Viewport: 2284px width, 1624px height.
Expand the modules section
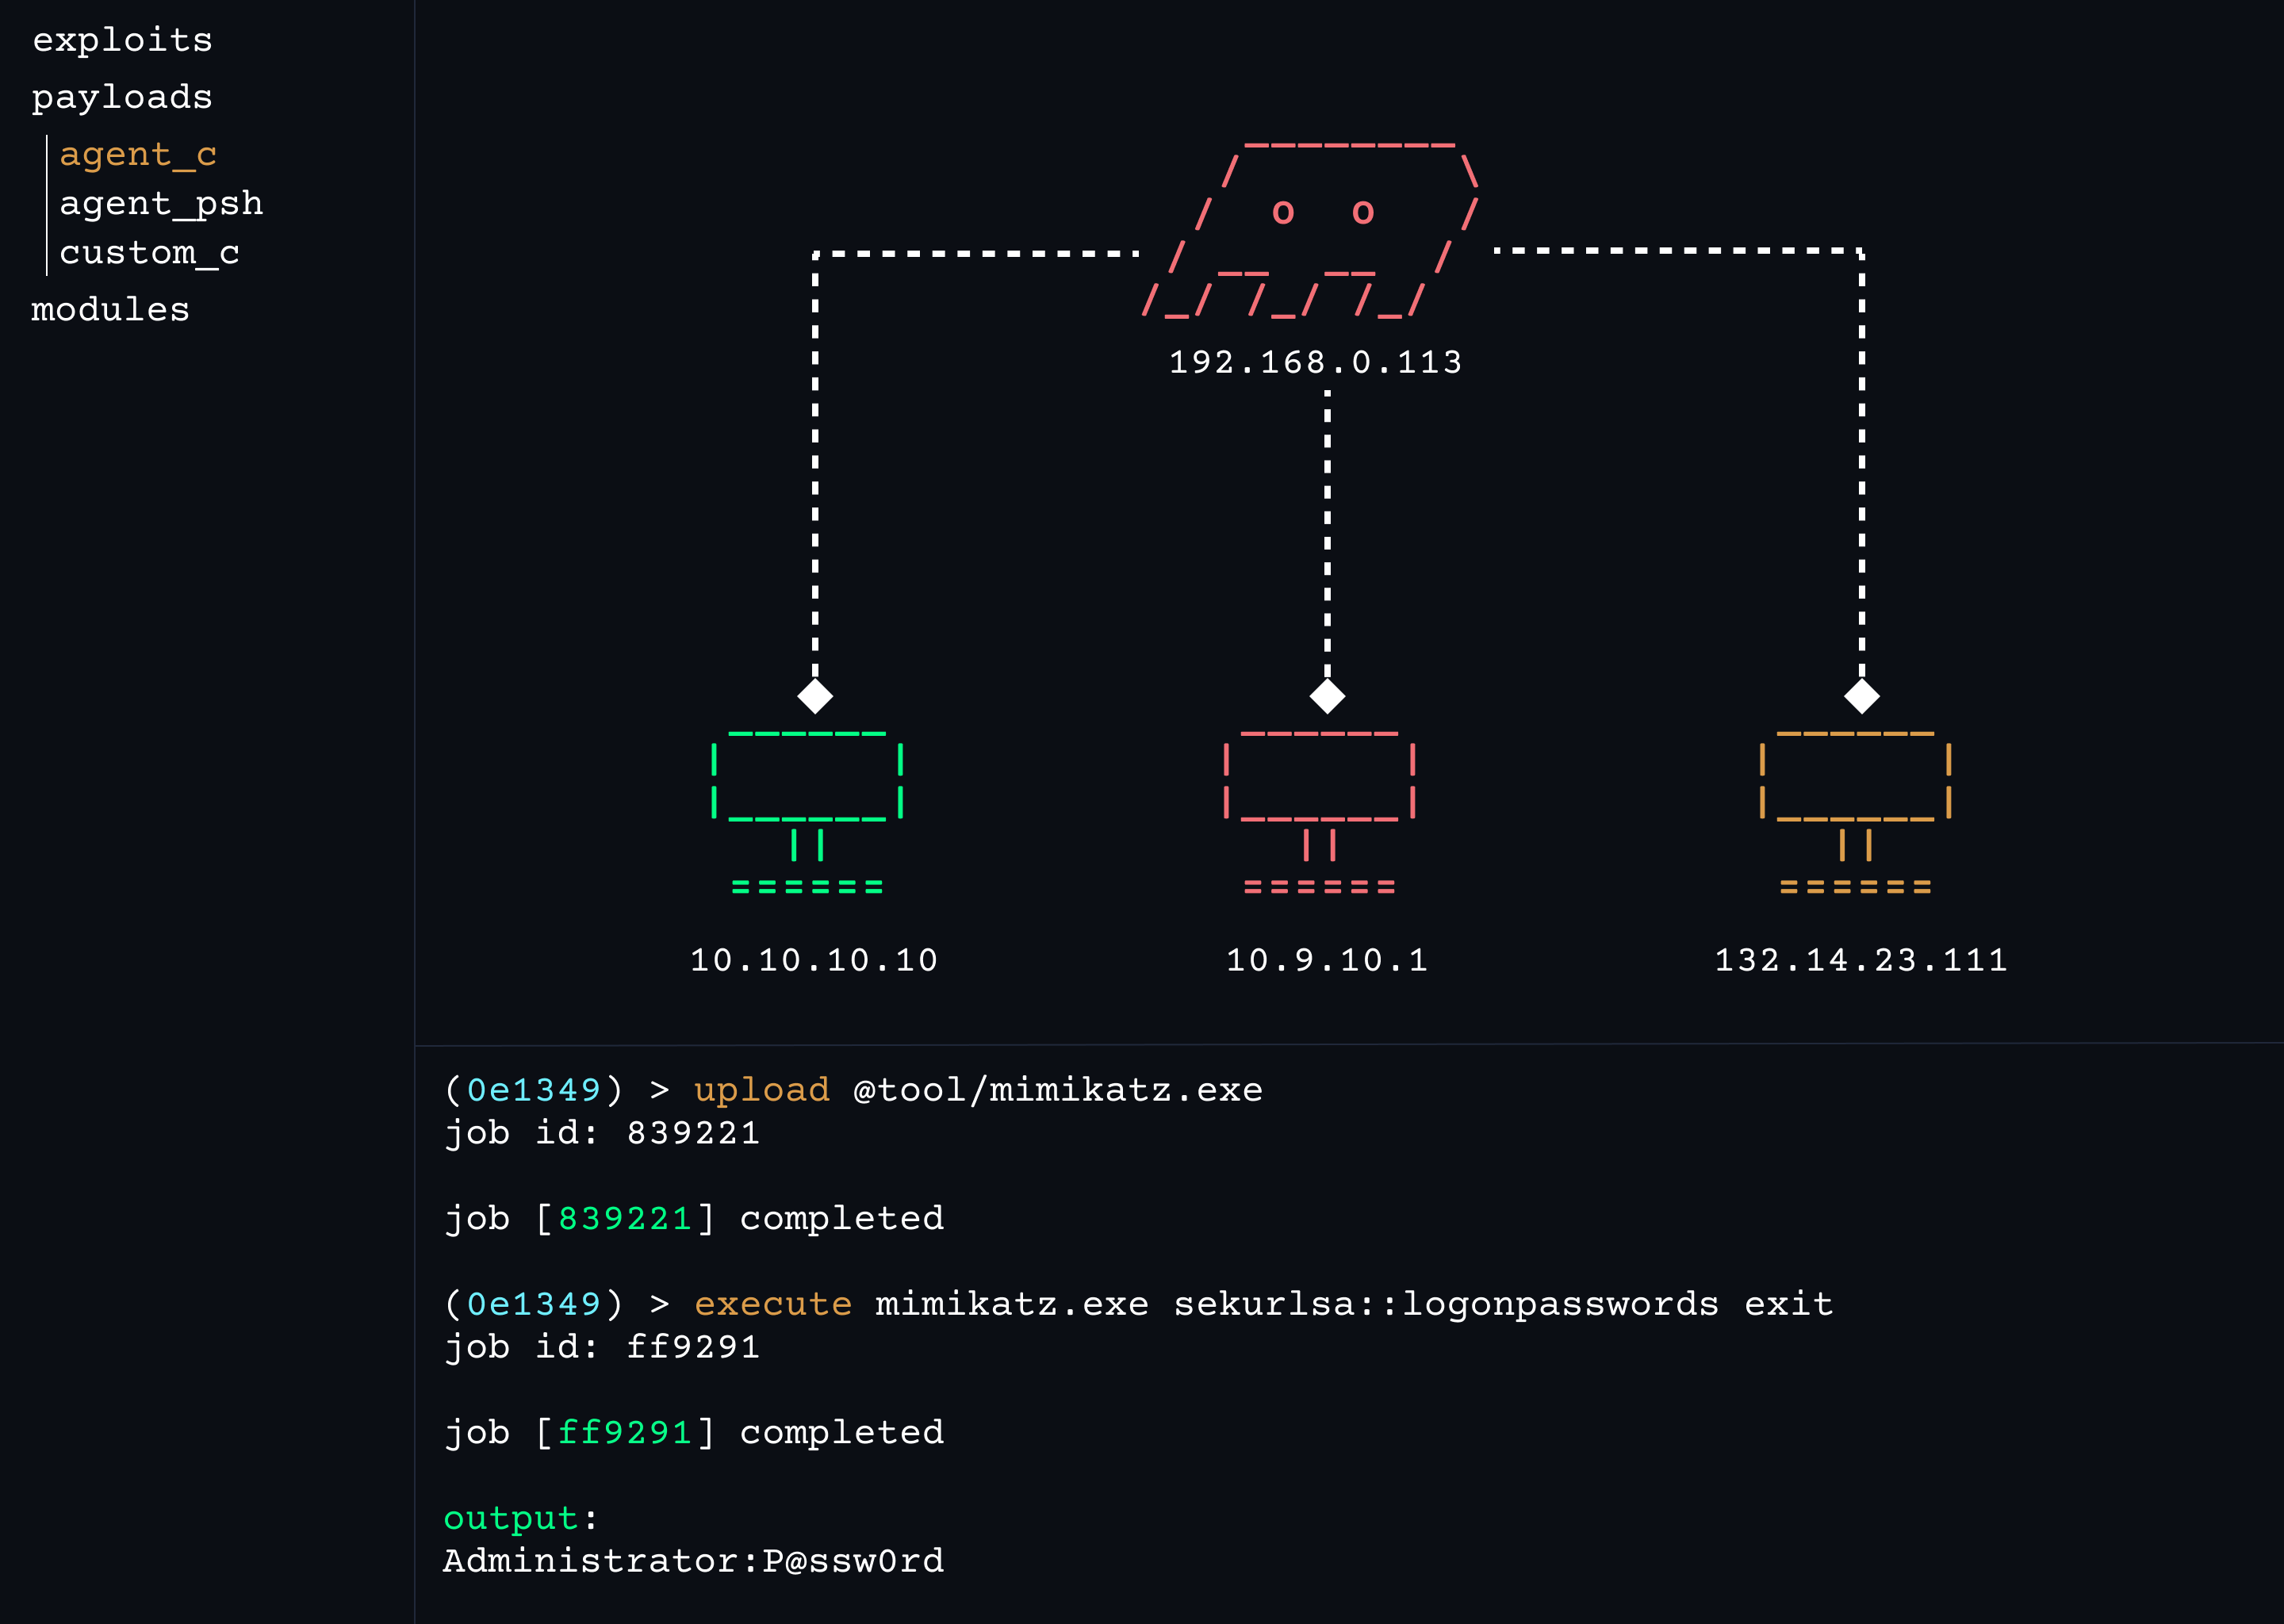109,309
